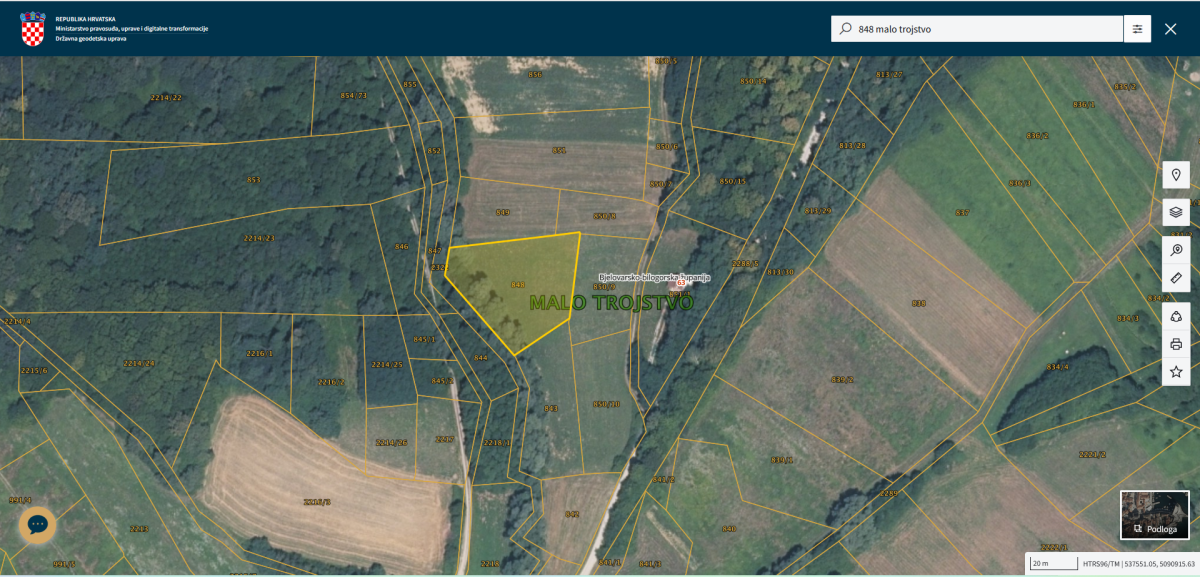Switch basemap via Podloga thumbnail
Viewport: 1200px width, 577px height.
pyautogui.click(x=1154, y=515)
